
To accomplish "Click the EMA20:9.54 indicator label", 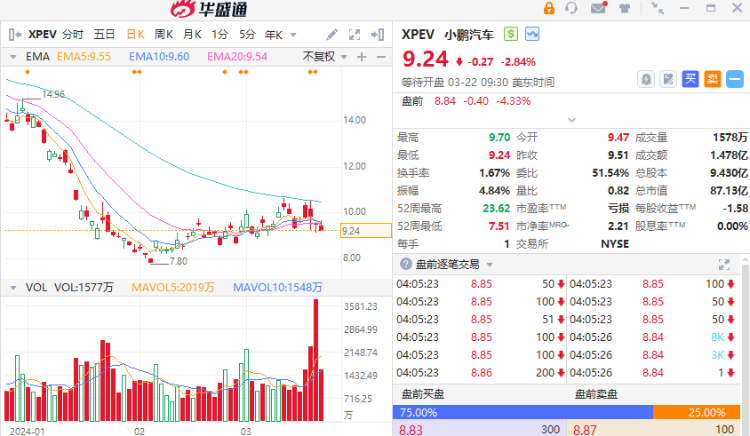I will pos(237,56).
